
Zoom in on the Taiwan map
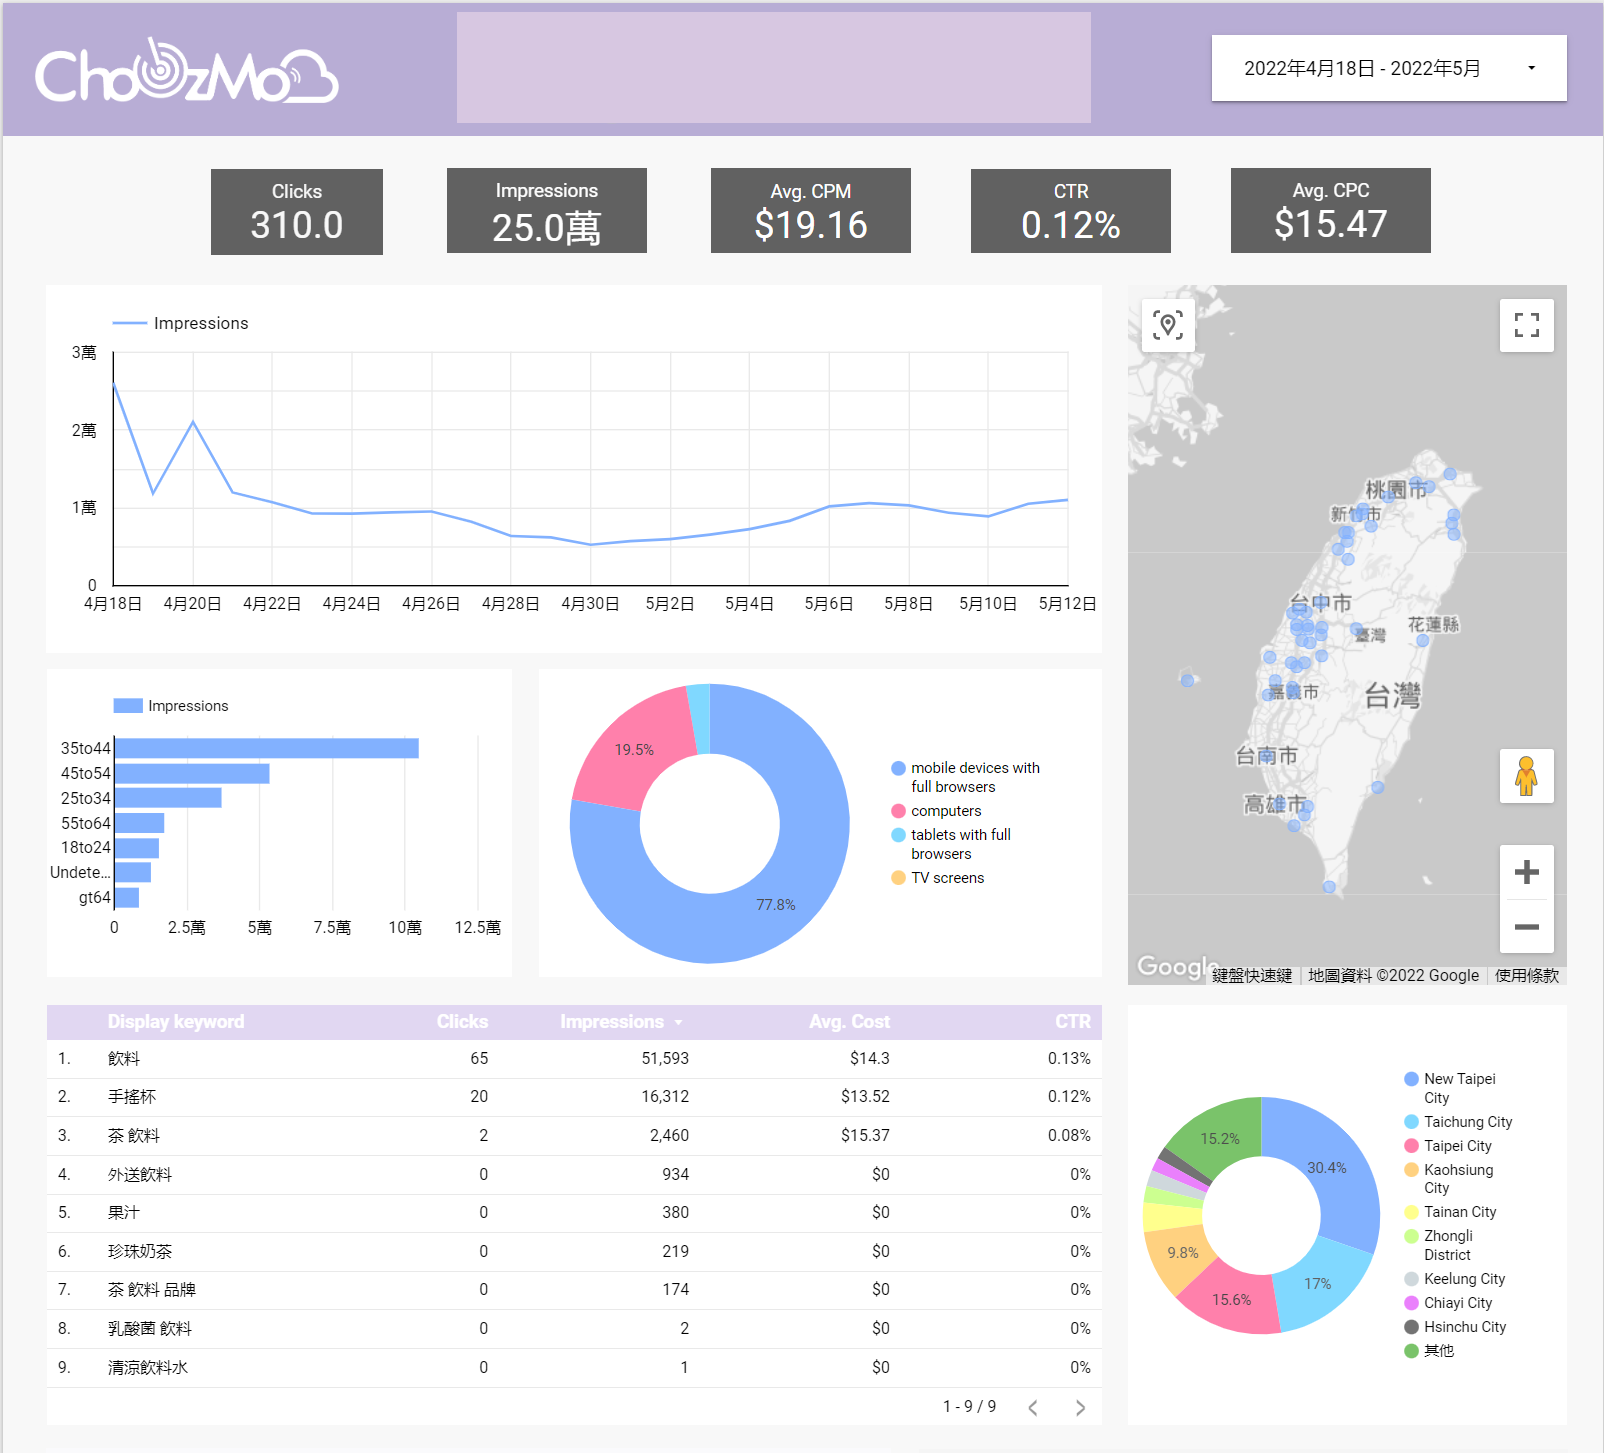(1526, 872)
